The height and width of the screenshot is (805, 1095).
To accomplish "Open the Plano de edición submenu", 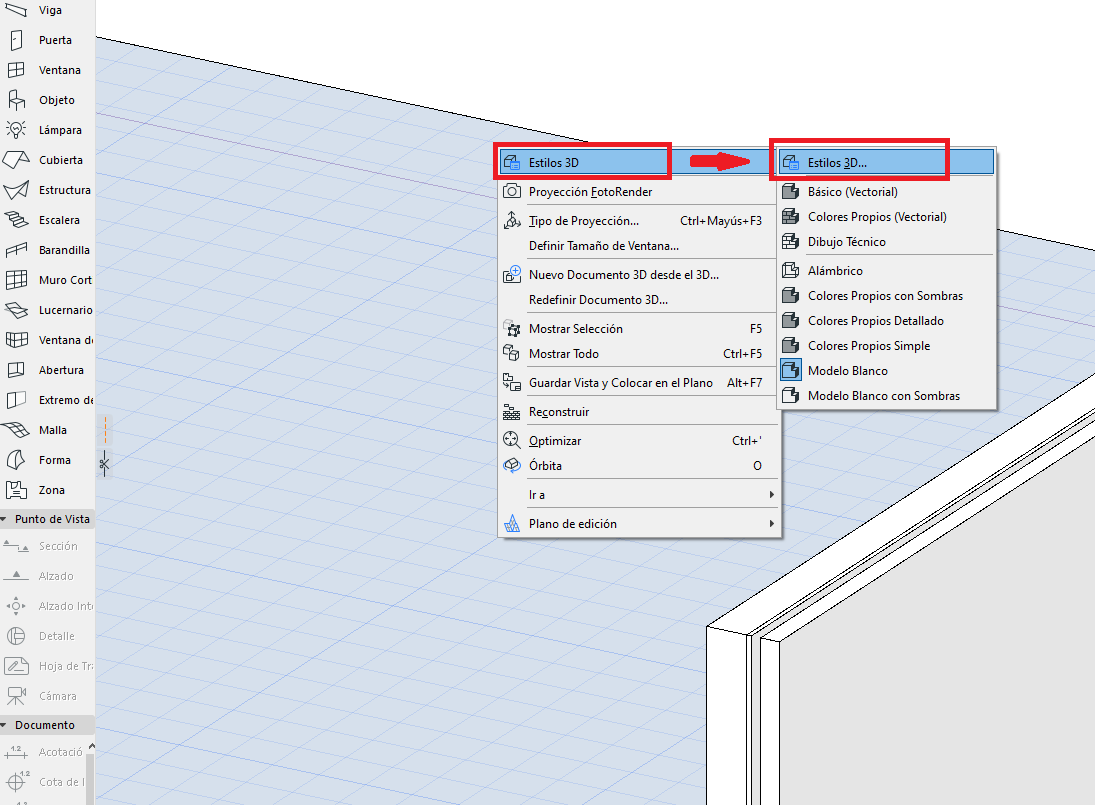I will coord(638,524).
